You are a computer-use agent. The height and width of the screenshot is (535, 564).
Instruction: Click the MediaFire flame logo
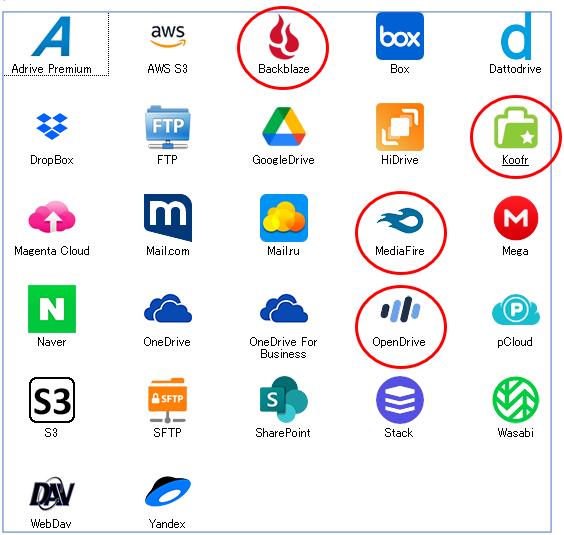(400, 220)
